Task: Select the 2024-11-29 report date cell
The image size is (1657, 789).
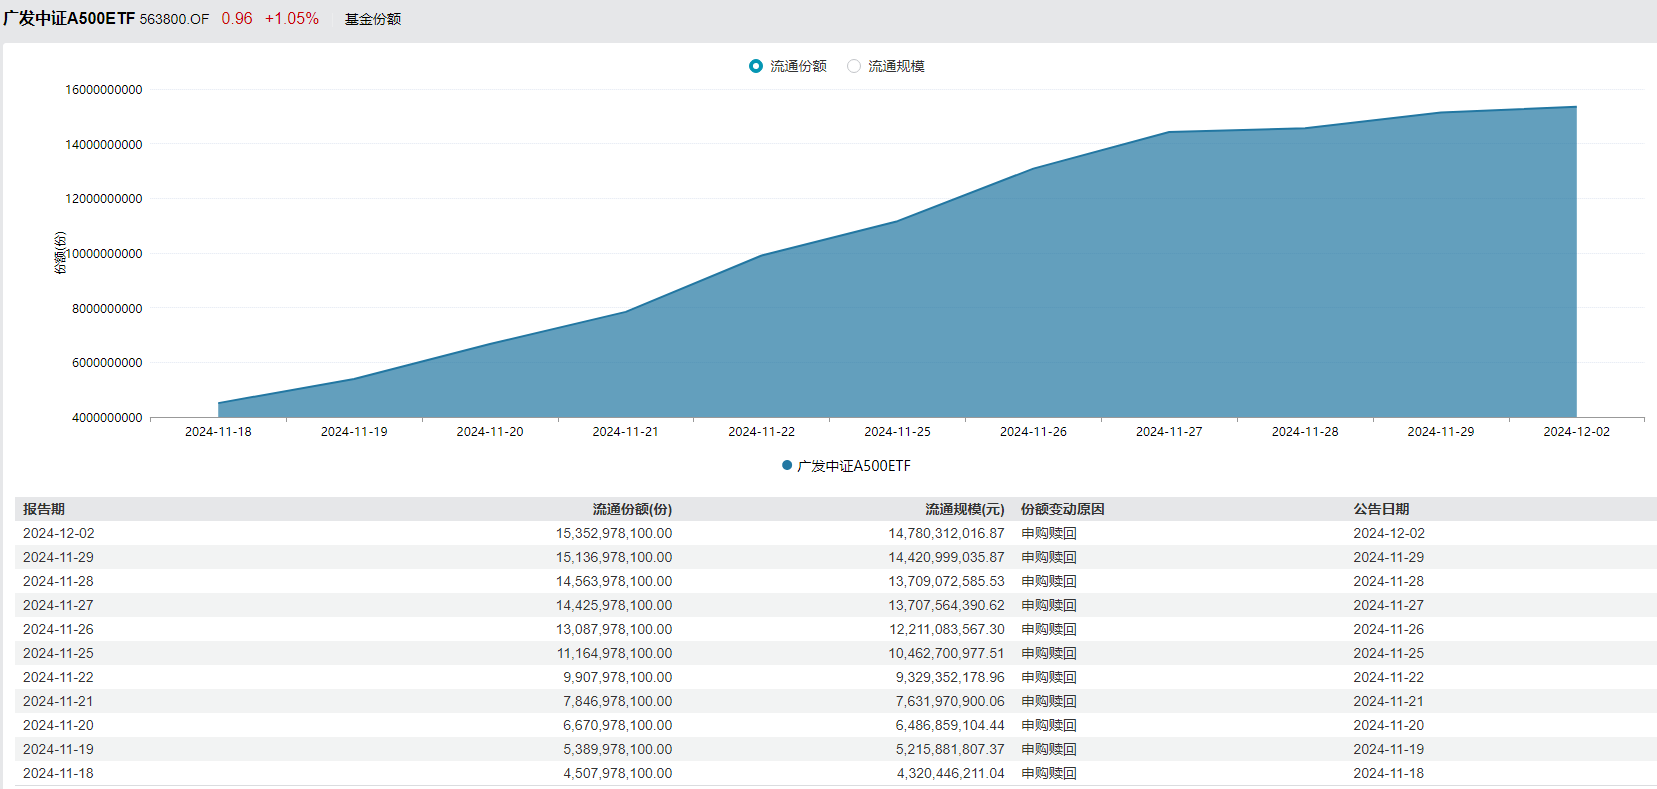Action: click(x=59, y=557)
